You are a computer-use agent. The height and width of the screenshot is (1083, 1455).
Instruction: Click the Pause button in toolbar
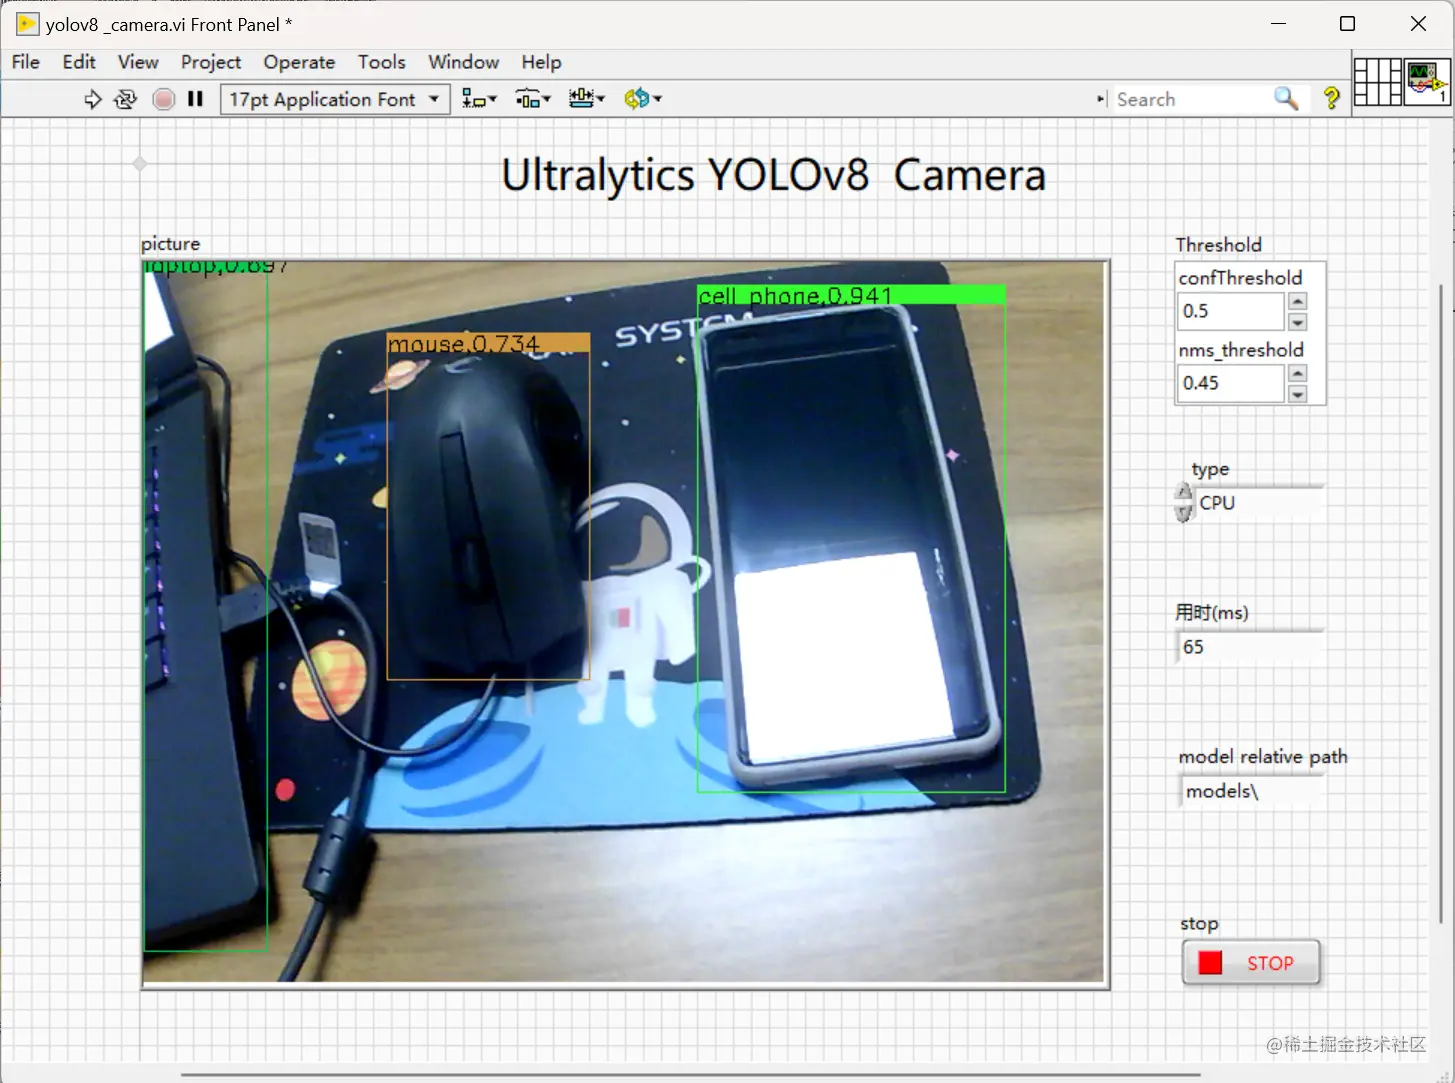[x=196, y=99]
